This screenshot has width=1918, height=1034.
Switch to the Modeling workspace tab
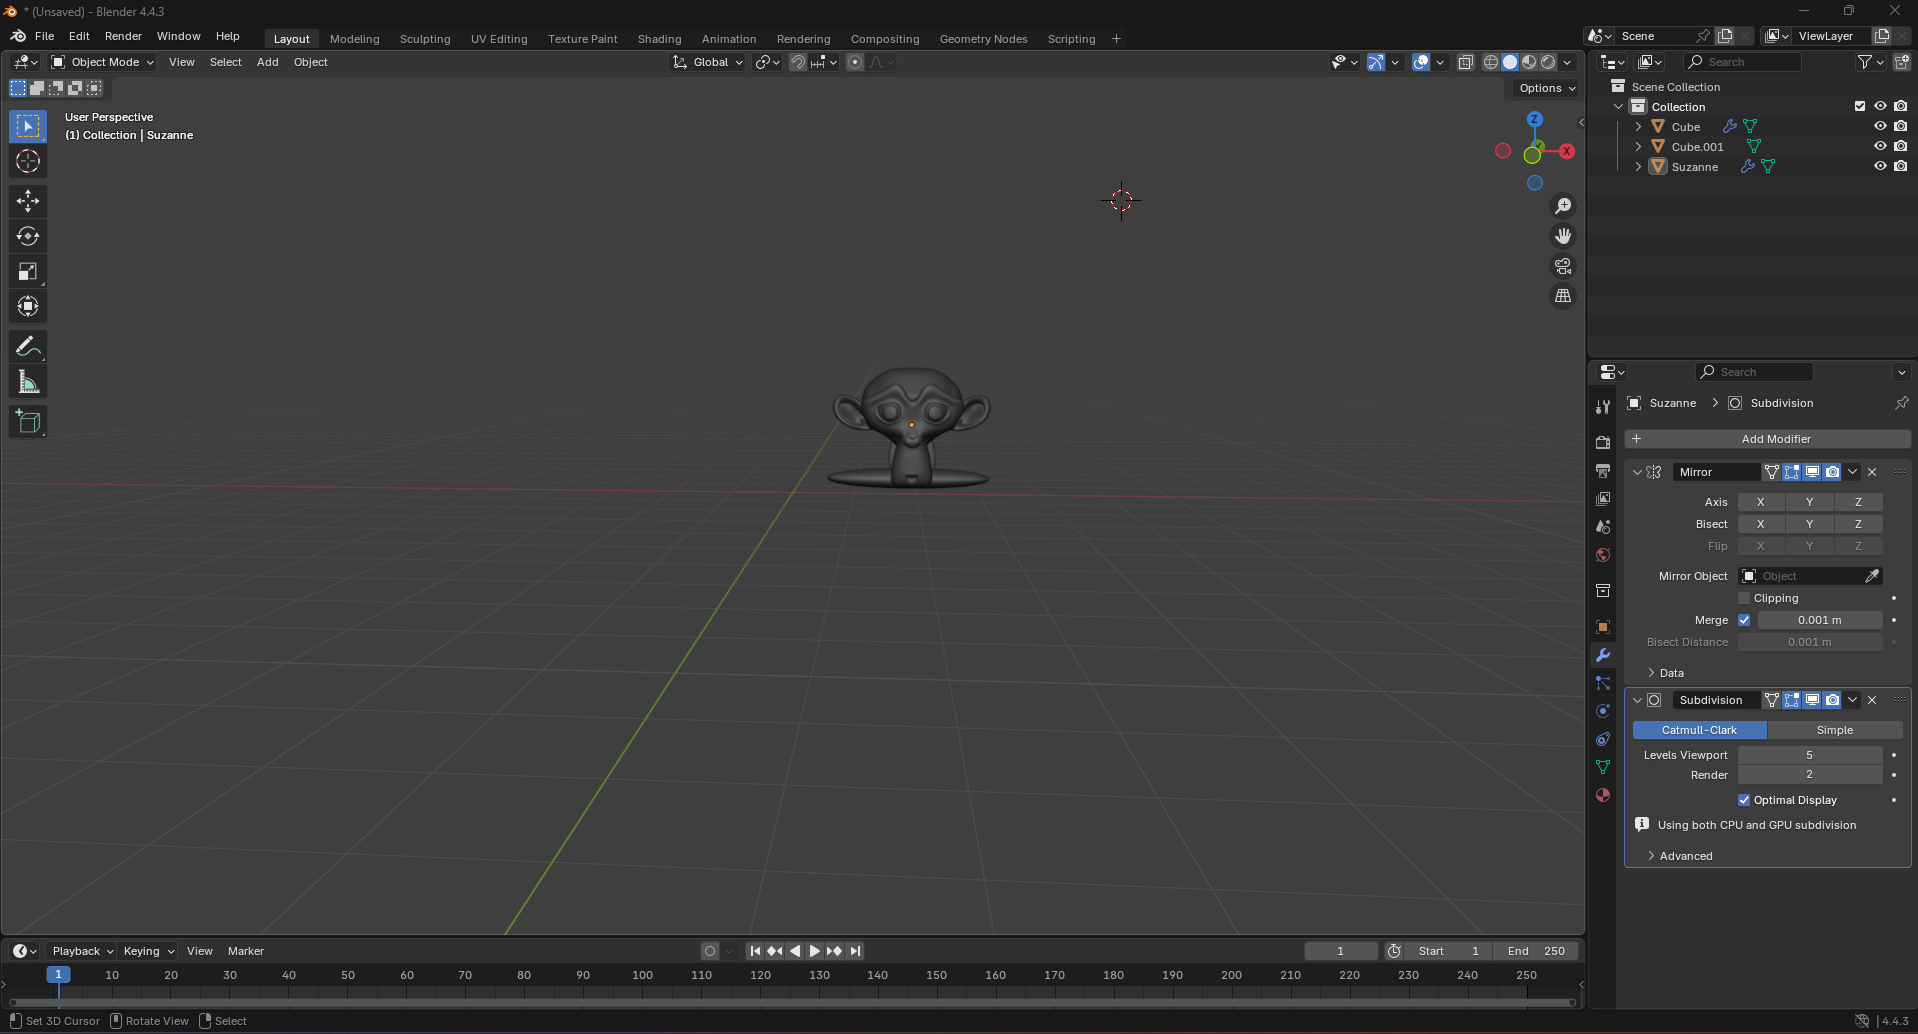[355, 39]
